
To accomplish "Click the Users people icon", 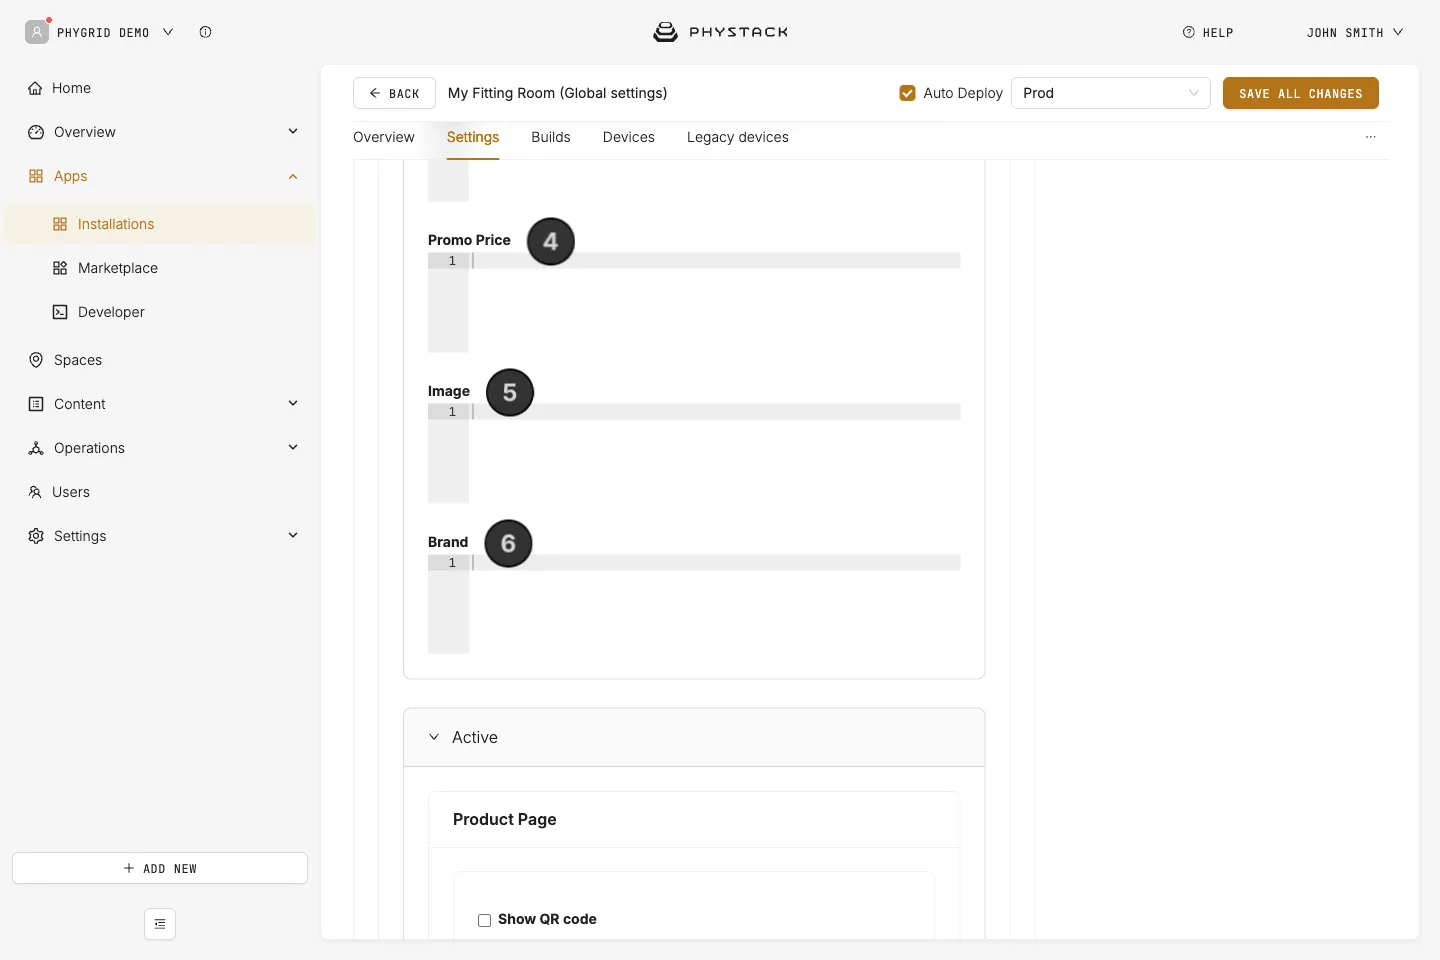I will click(35, 492).
